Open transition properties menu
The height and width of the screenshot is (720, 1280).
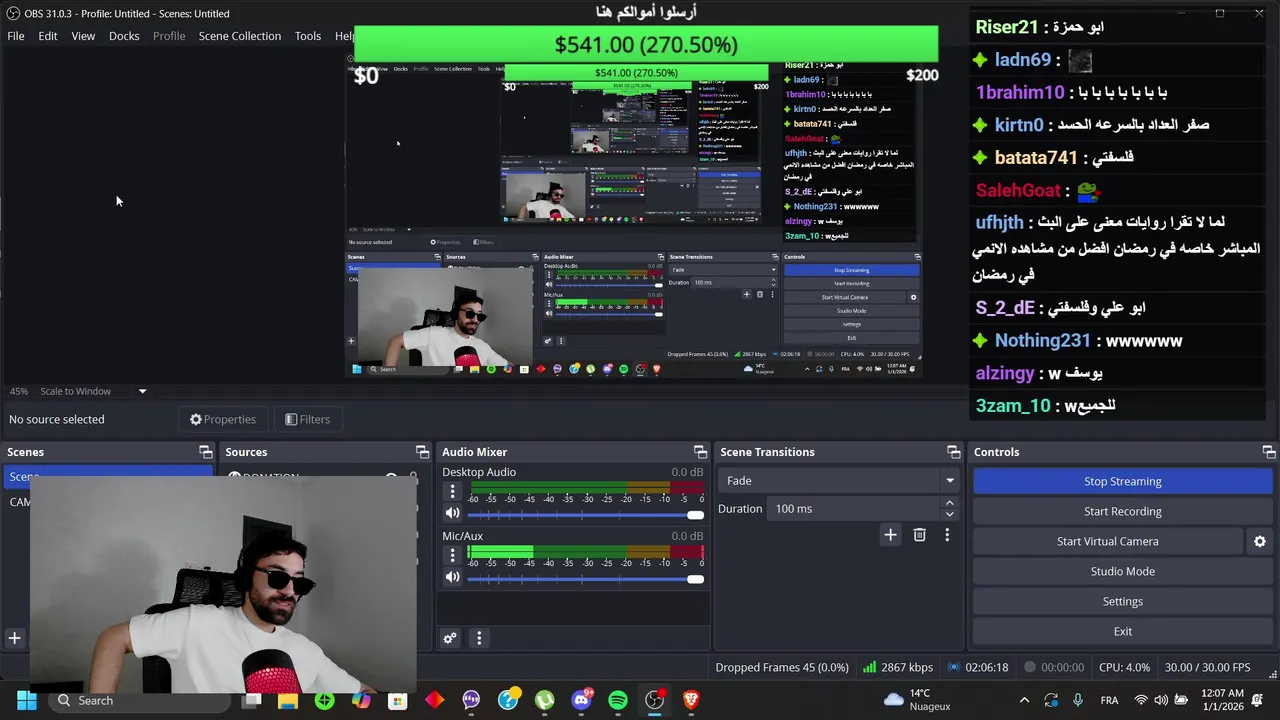point(947,535)
